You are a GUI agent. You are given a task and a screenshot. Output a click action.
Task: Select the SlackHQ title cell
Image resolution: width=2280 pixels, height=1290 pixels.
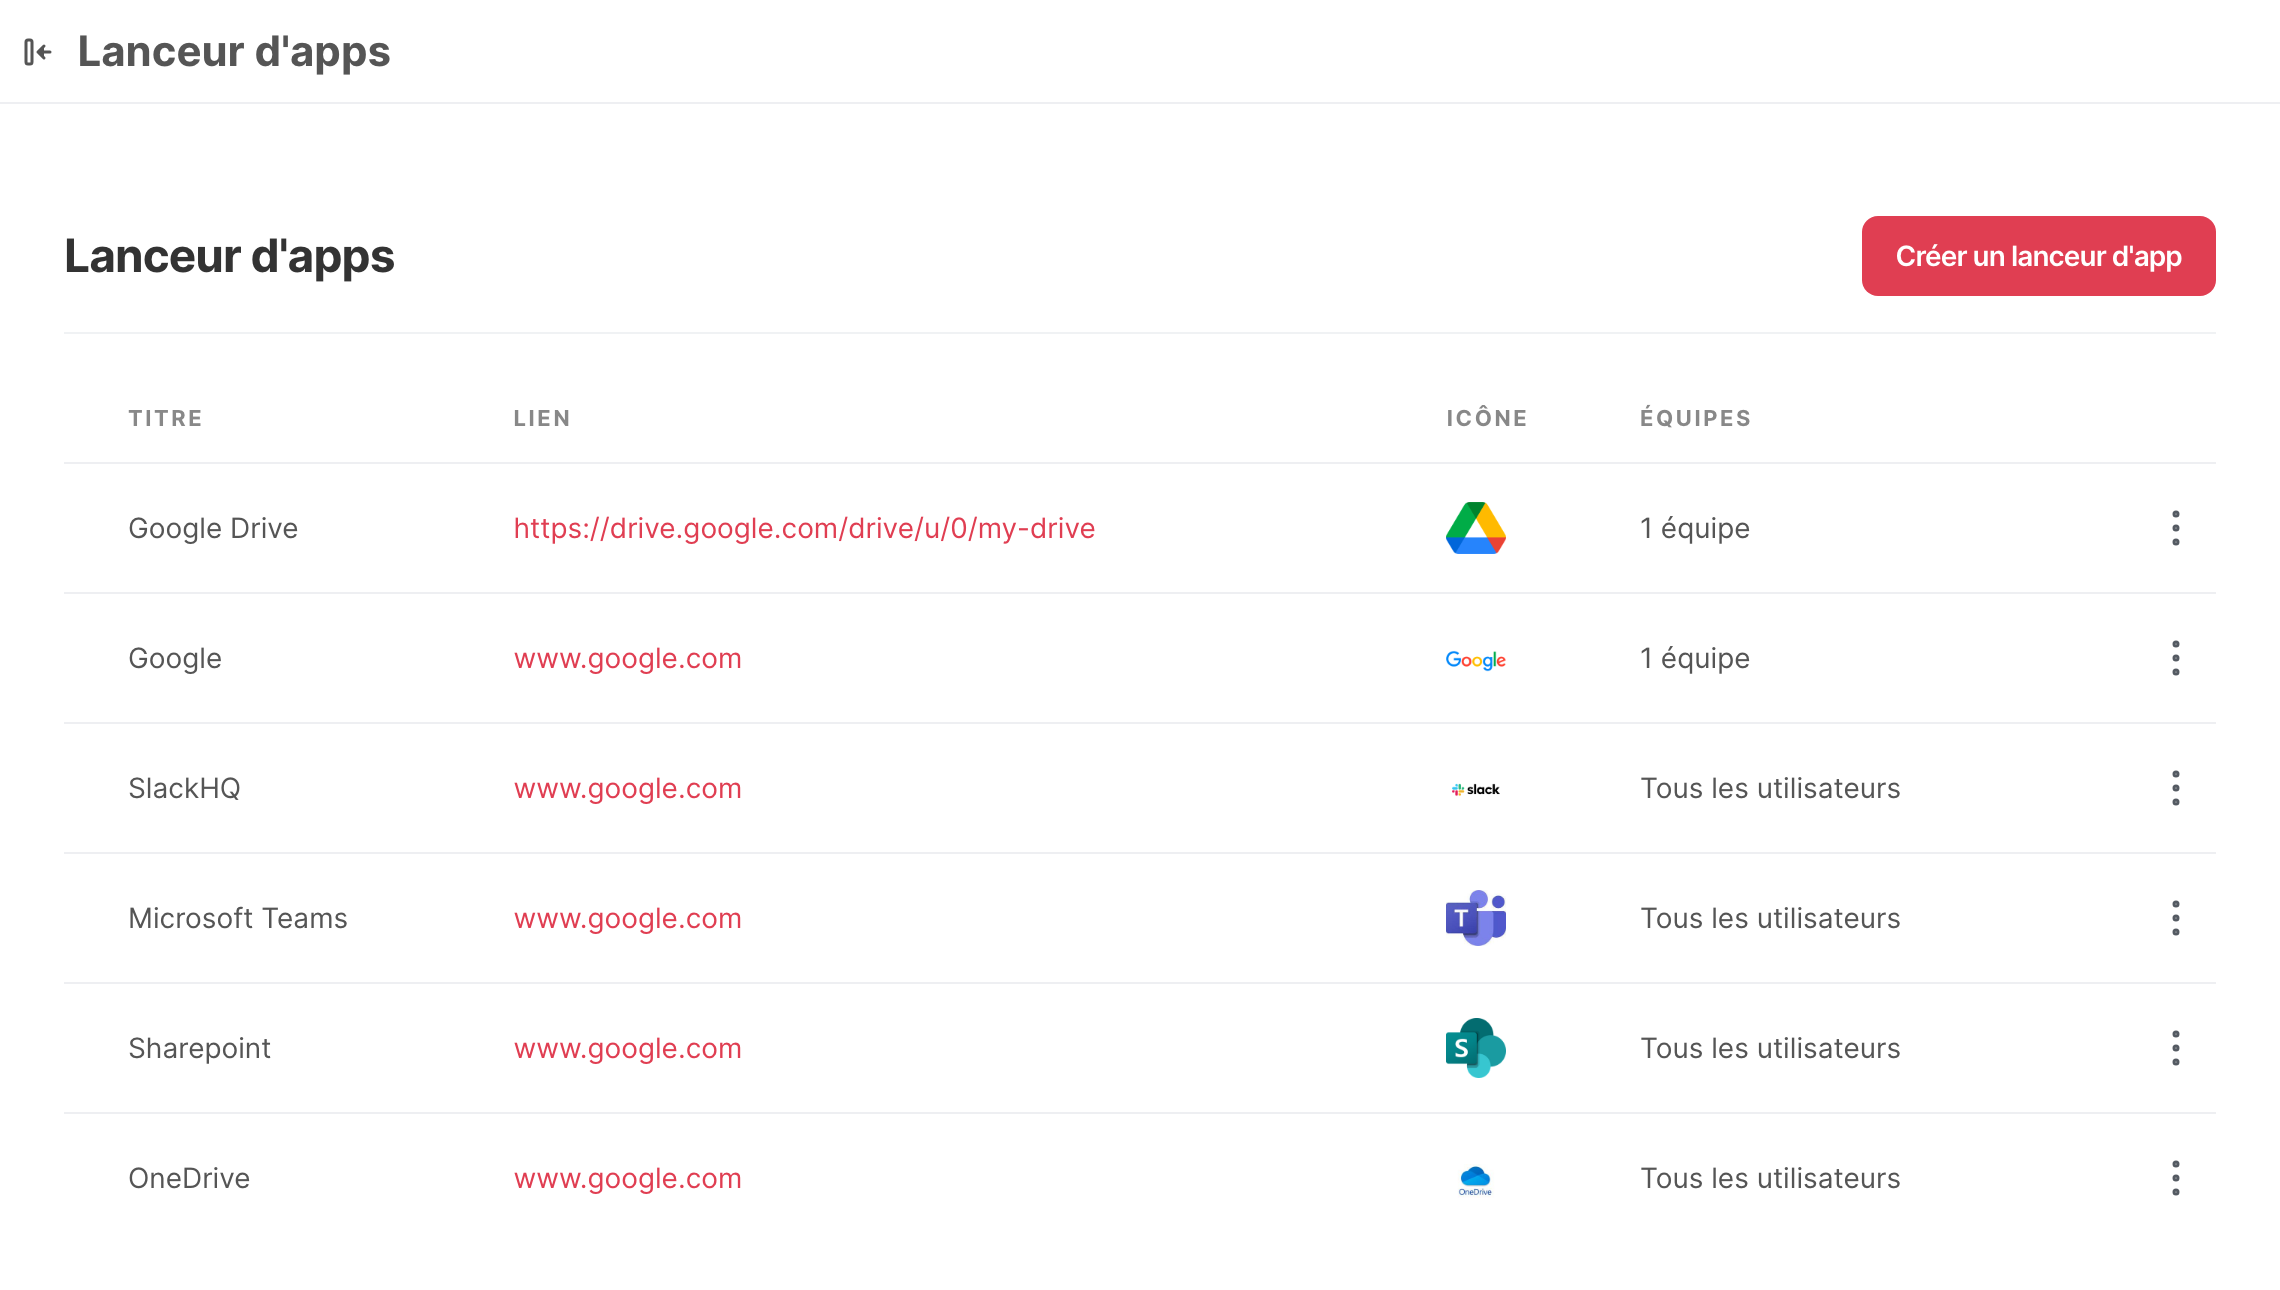[x=184, y=788]
